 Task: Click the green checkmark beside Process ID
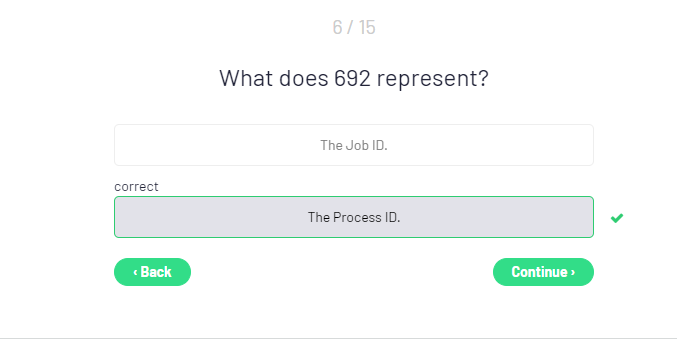pos(617,218)
